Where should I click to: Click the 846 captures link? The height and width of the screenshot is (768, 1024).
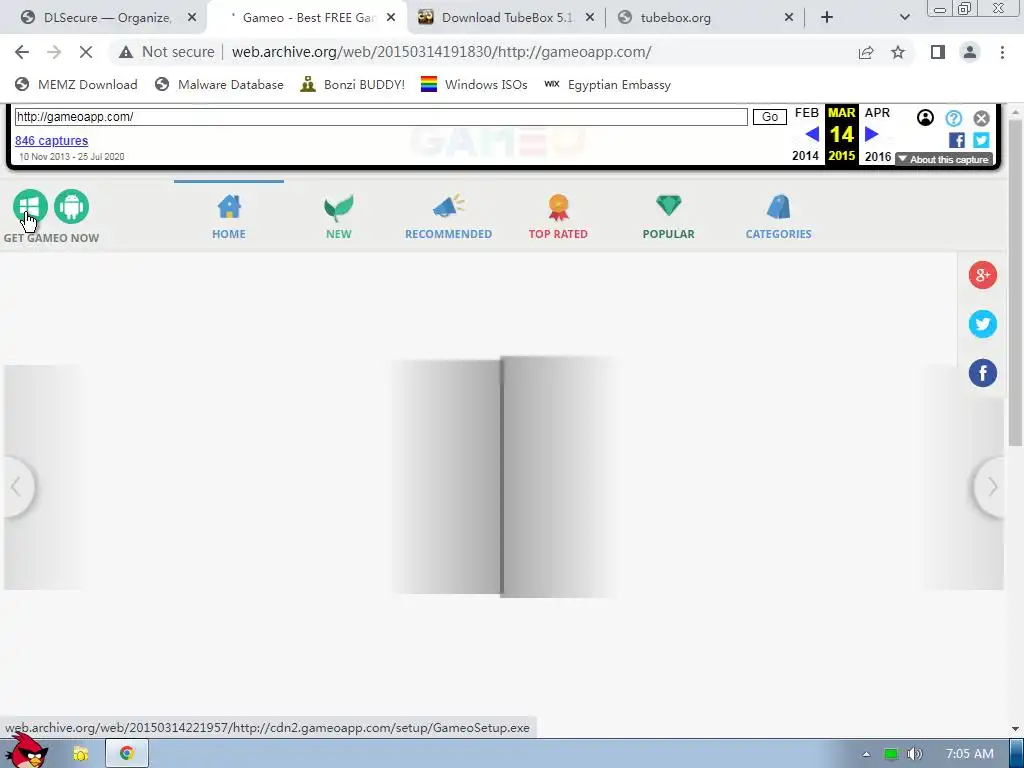coord(52,140)
